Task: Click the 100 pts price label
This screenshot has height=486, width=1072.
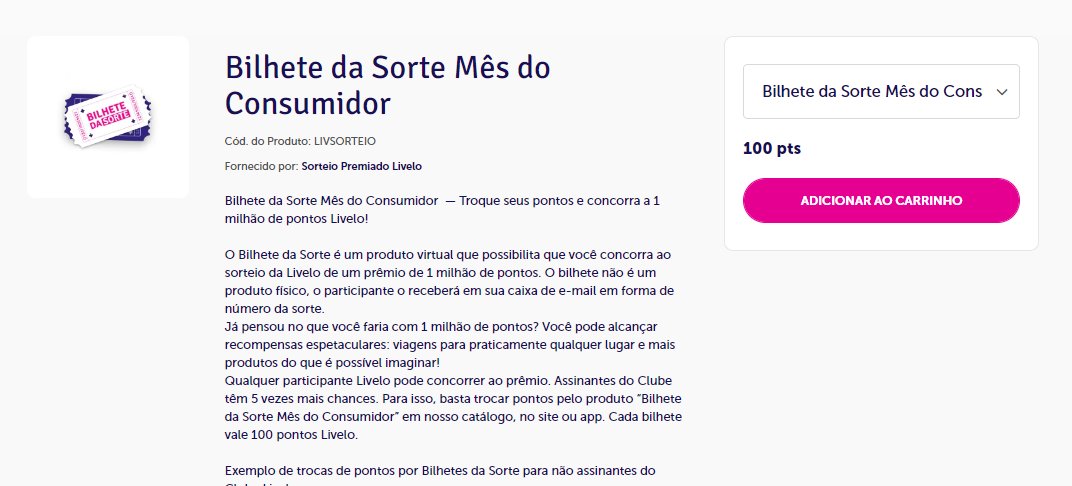Action: pos(772,148)
